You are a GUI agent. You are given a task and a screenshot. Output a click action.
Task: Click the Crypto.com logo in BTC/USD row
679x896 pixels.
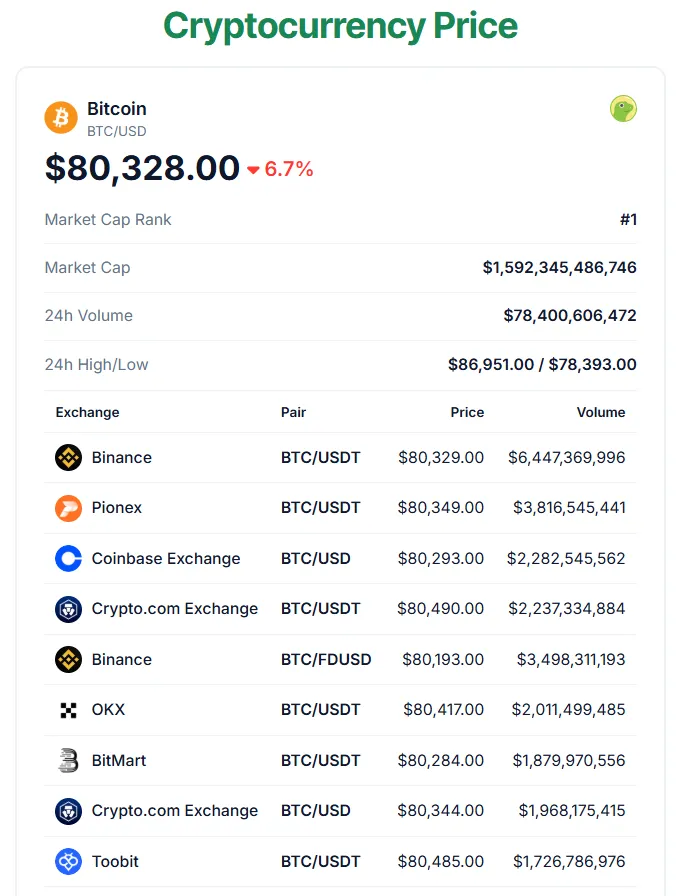pos(68,811)
